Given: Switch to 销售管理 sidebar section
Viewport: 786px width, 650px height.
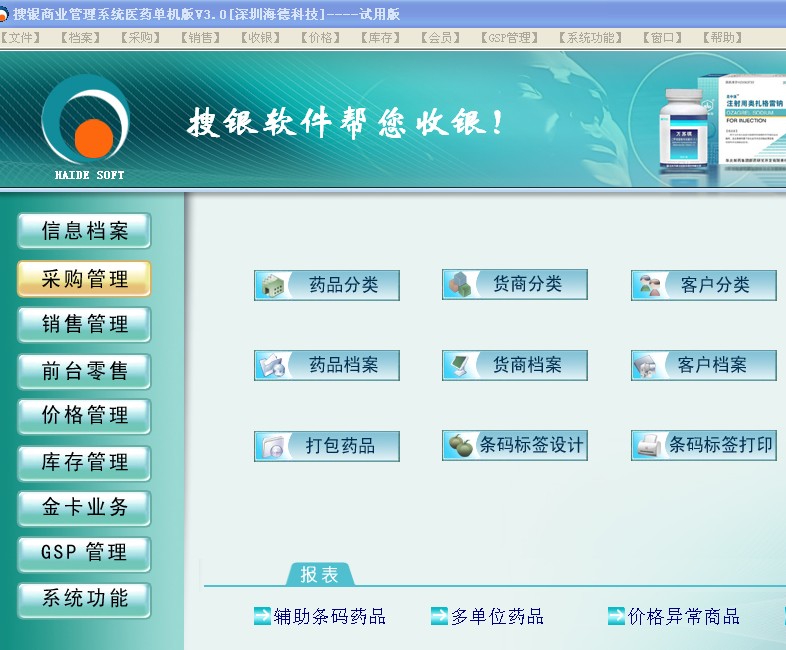Looking at the screenshot, I should tap(85, 324).
